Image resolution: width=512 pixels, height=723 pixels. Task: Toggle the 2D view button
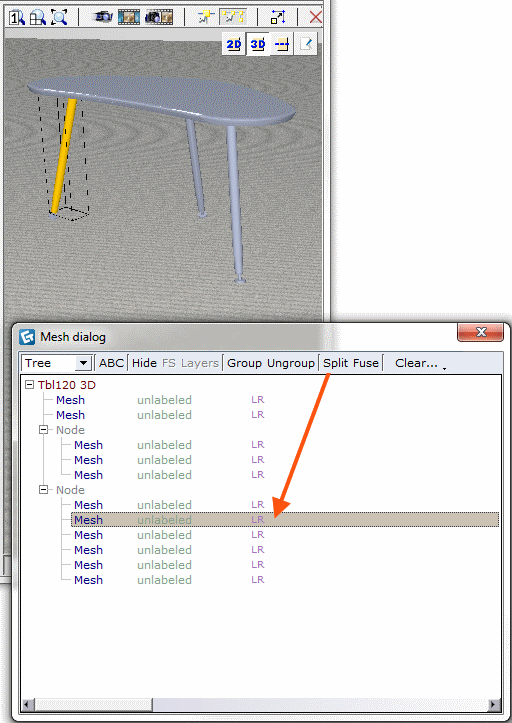point(234,44)
